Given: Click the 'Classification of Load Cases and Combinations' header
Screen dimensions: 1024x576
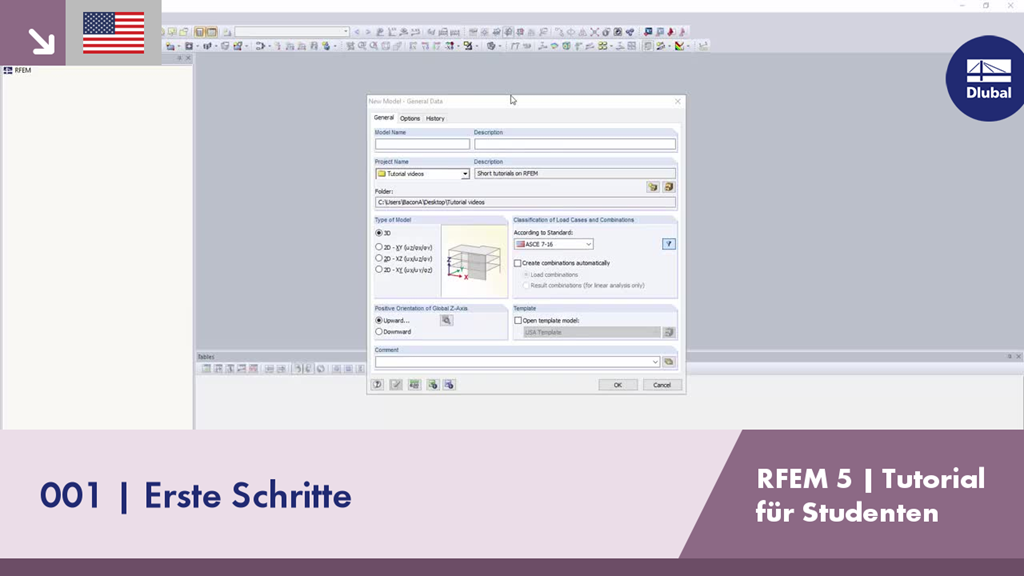Looking at the screenshot, I should (x=573, y=220).
